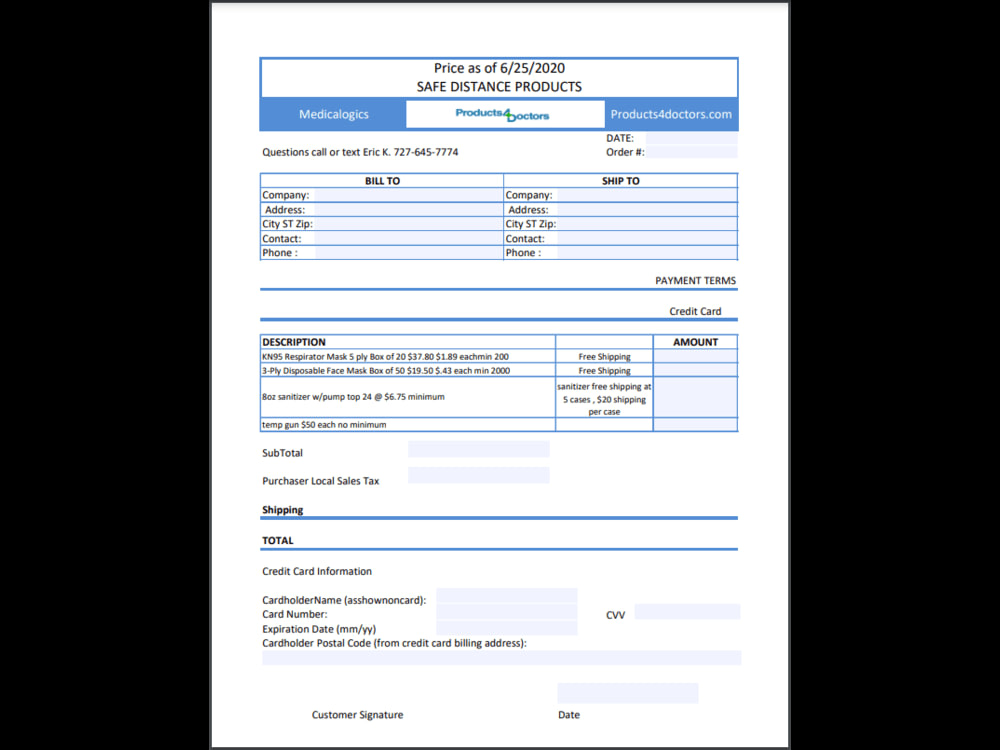Click the Products4doctors.com header text

(x=671, y=114)
